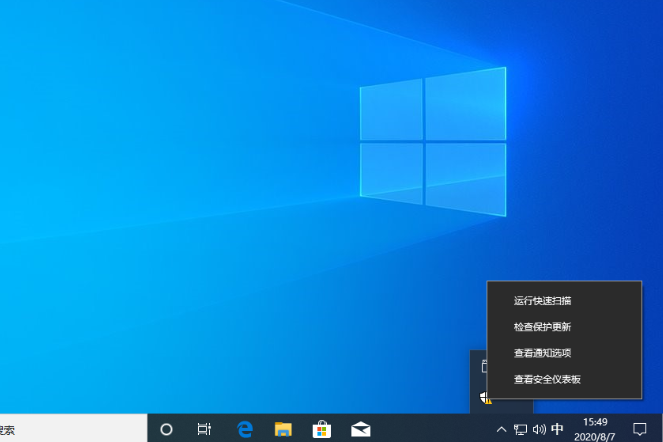Select 查看通知选项 menu entry
Viewport: 663px width, 442px height.
pos(543,353)
